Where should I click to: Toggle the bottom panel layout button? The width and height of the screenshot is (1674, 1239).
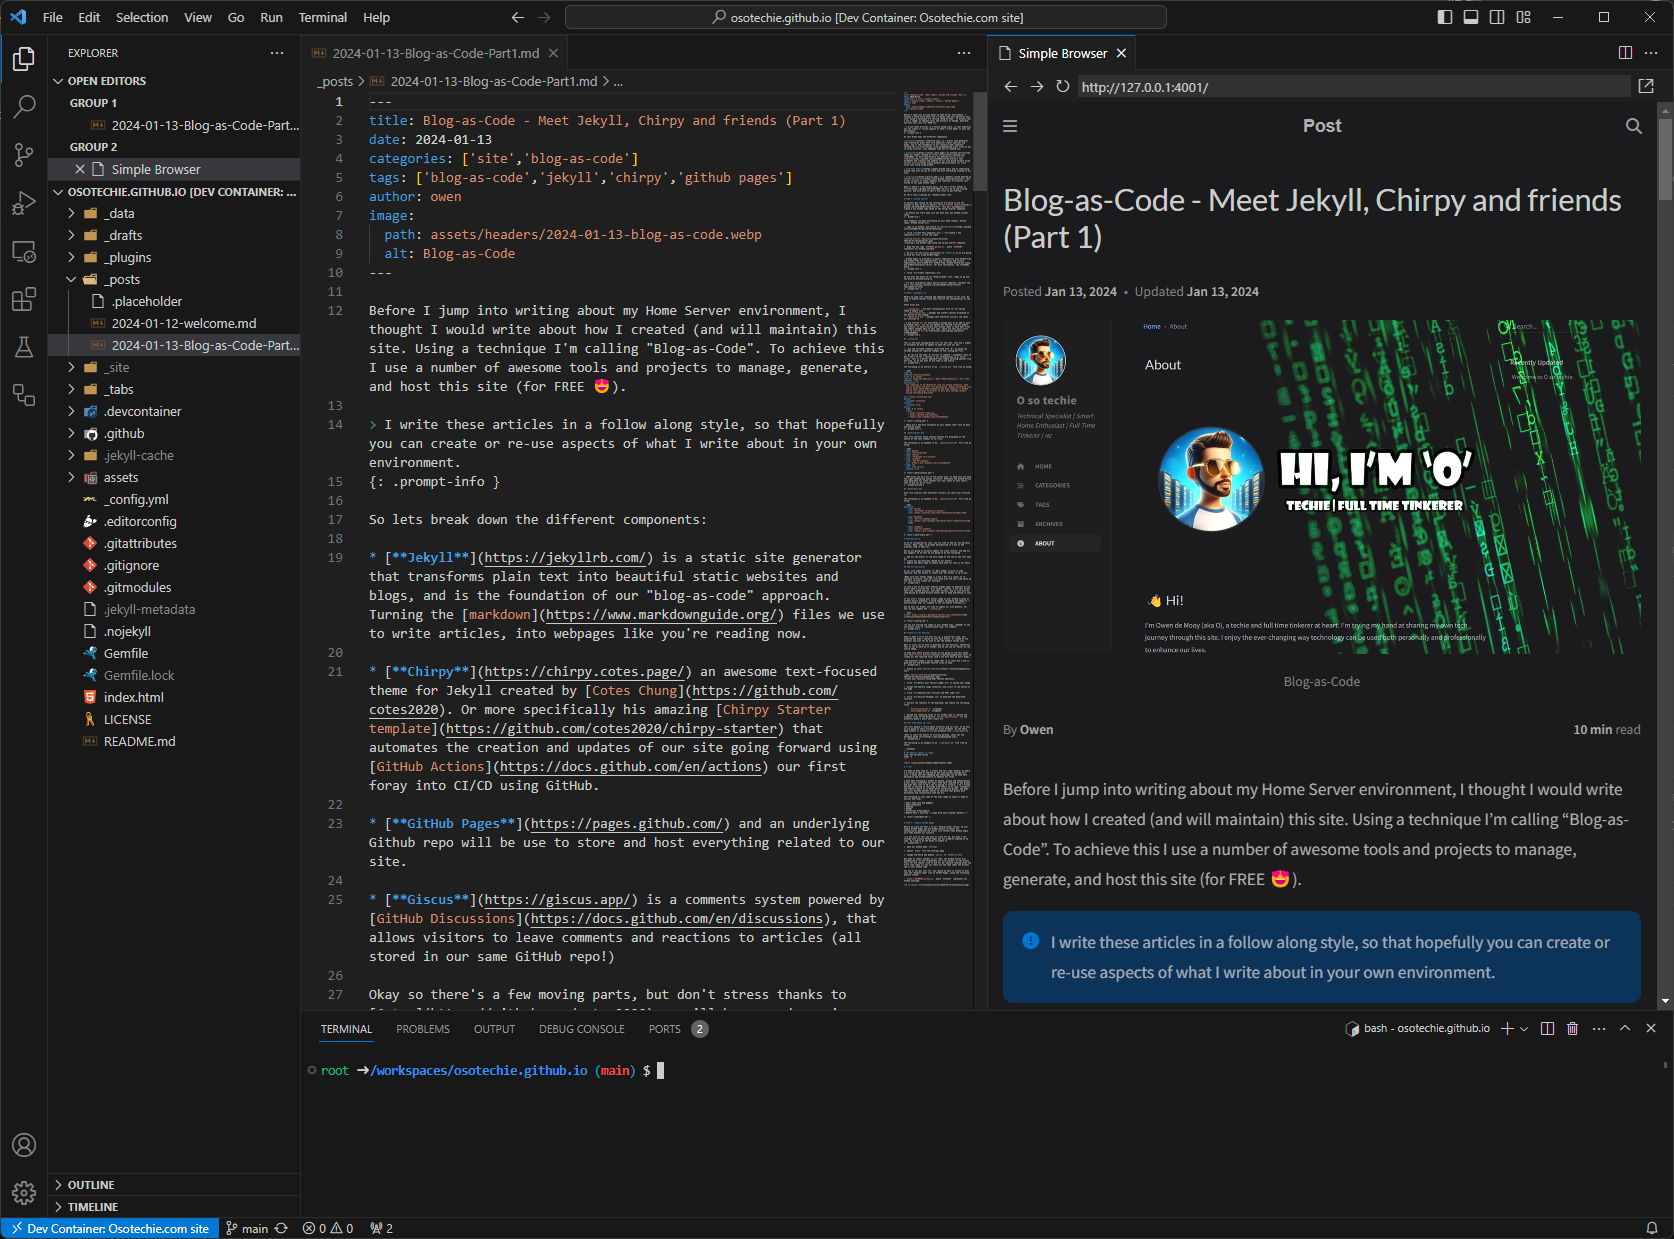point(1470,17)
